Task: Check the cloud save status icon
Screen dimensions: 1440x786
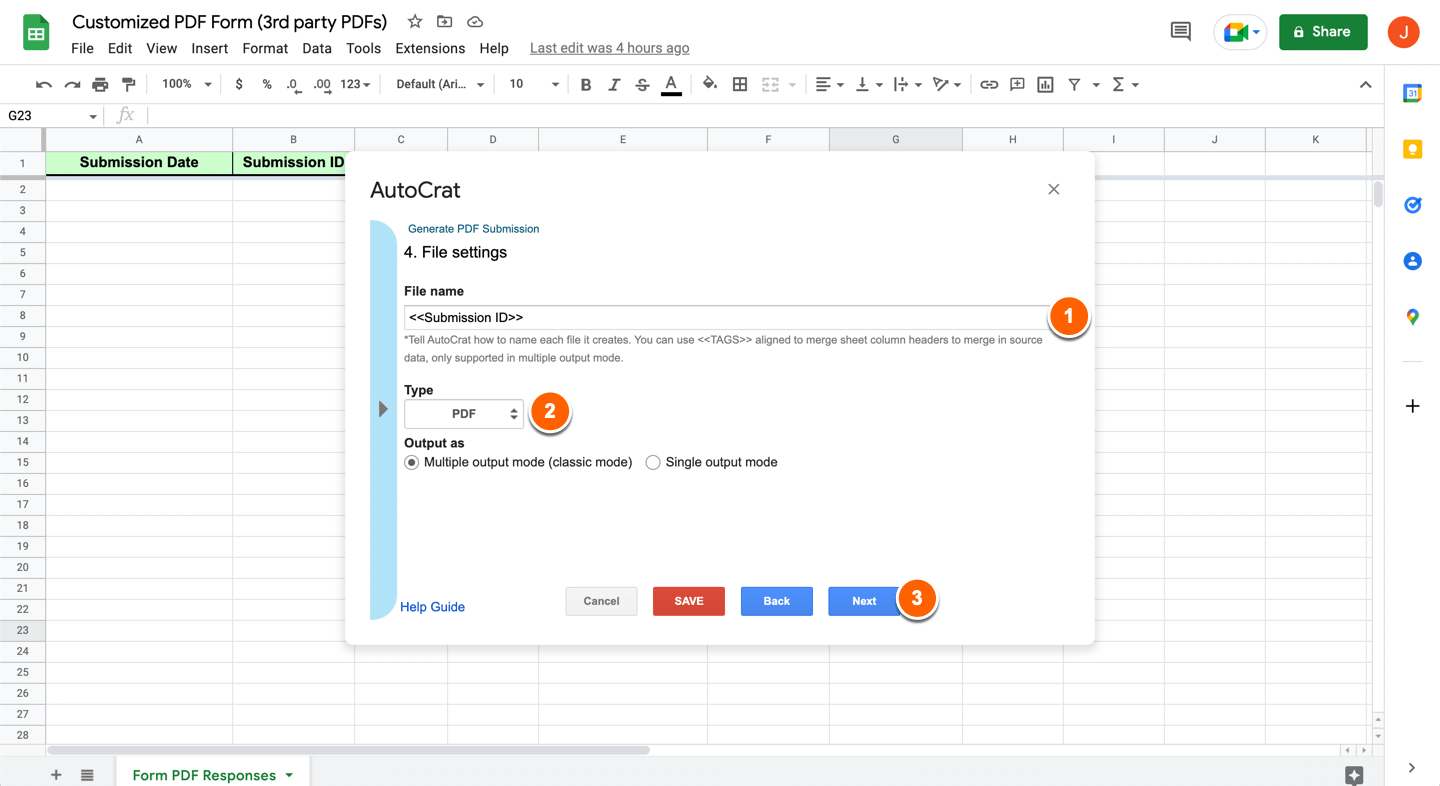Action: 475,21
